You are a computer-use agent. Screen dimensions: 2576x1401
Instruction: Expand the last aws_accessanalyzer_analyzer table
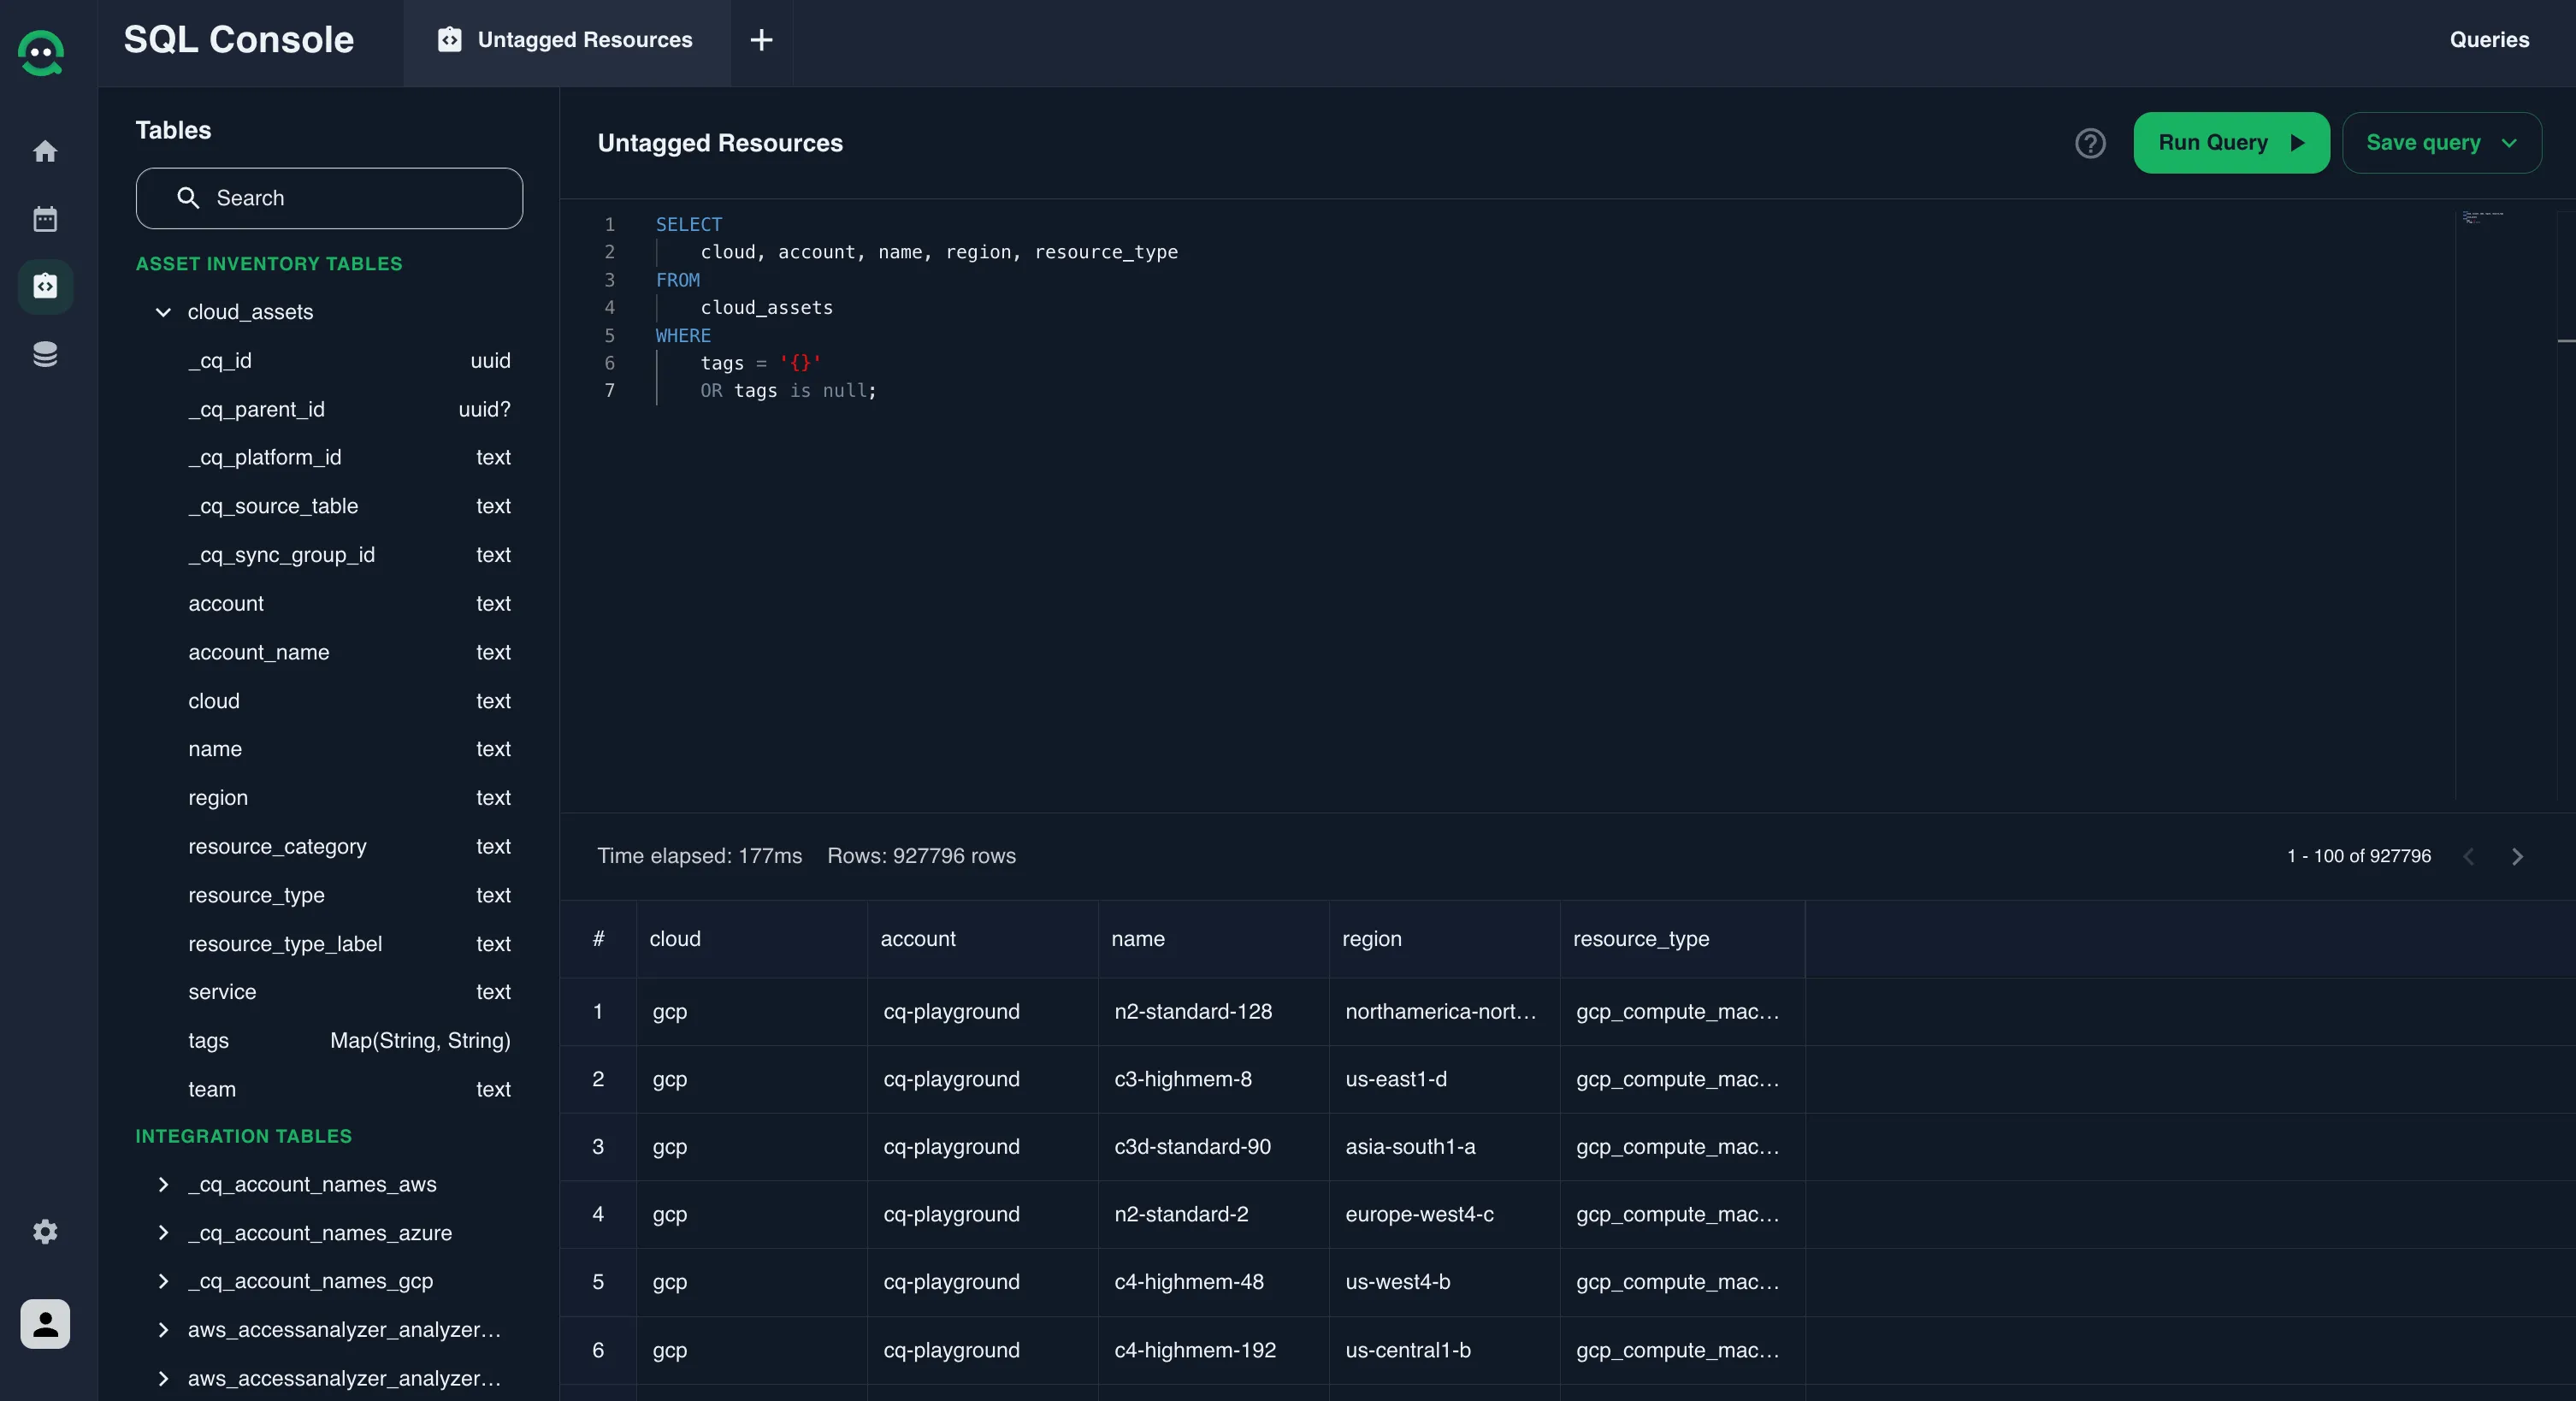point(163,1378)
